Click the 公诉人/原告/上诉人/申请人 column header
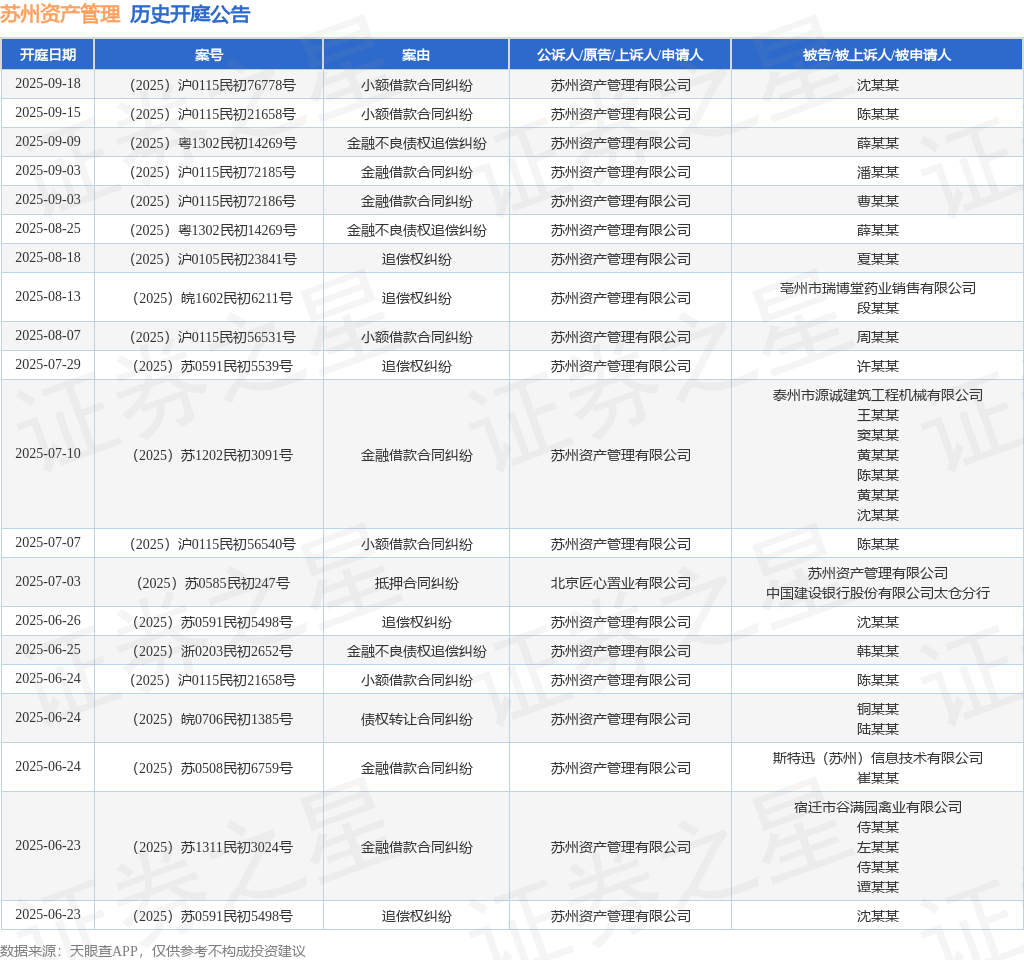This screenshot has height=960, width=1024. tap(620, 55)
